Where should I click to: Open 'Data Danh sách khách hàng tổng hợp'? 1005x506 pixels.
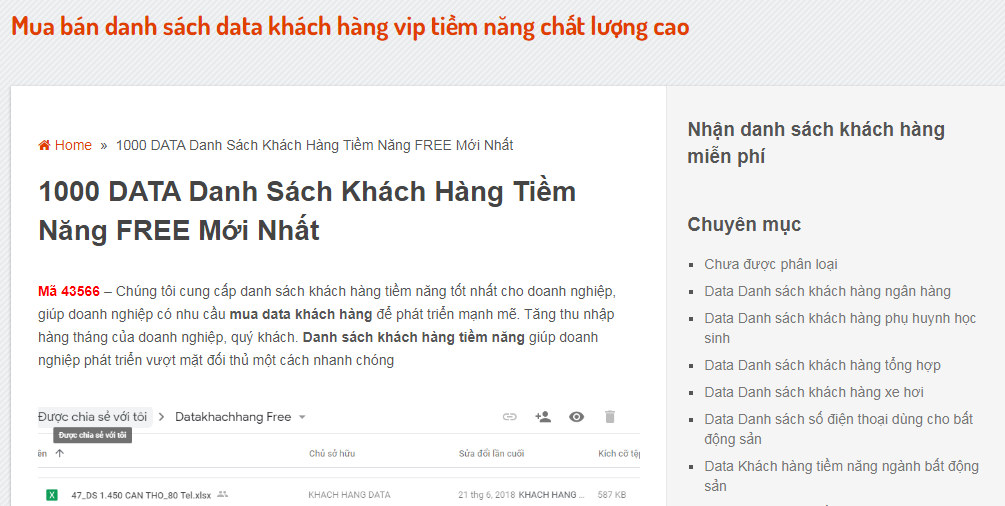[x=822, y=365]
